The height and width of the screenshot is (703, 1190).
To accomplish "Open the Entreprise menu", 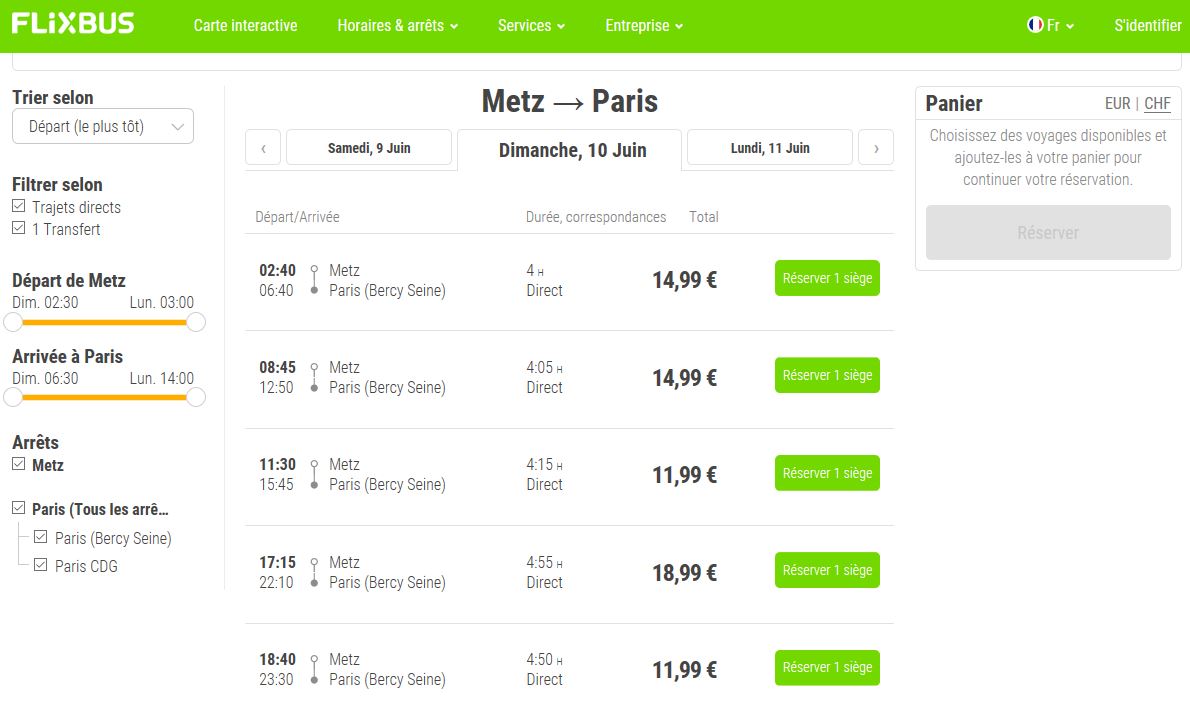I will pyautogui.click(x=644, y=26).
